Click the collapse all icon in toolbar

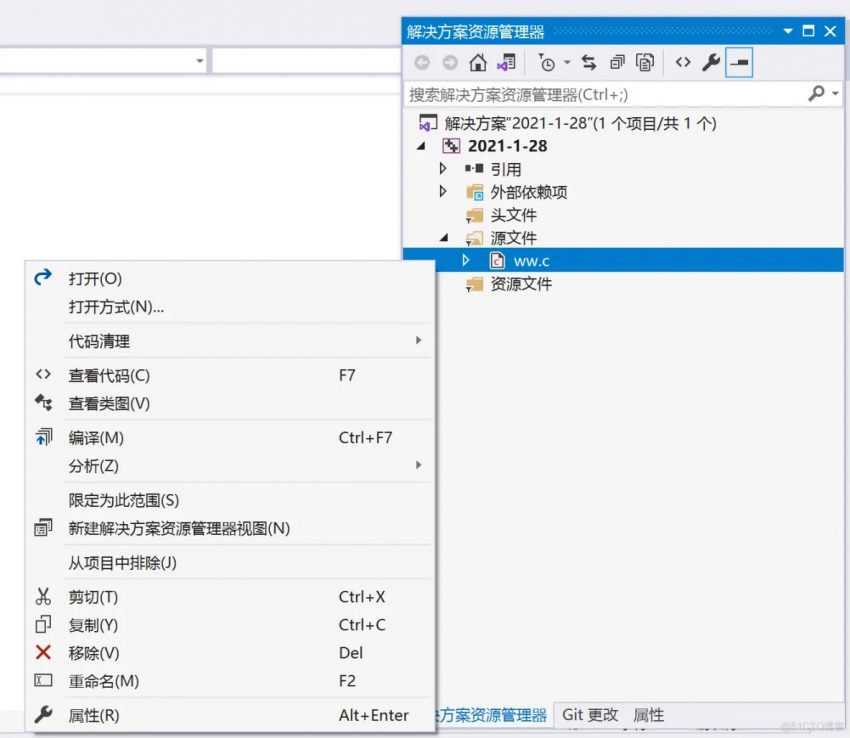click(x=617, y=63)
